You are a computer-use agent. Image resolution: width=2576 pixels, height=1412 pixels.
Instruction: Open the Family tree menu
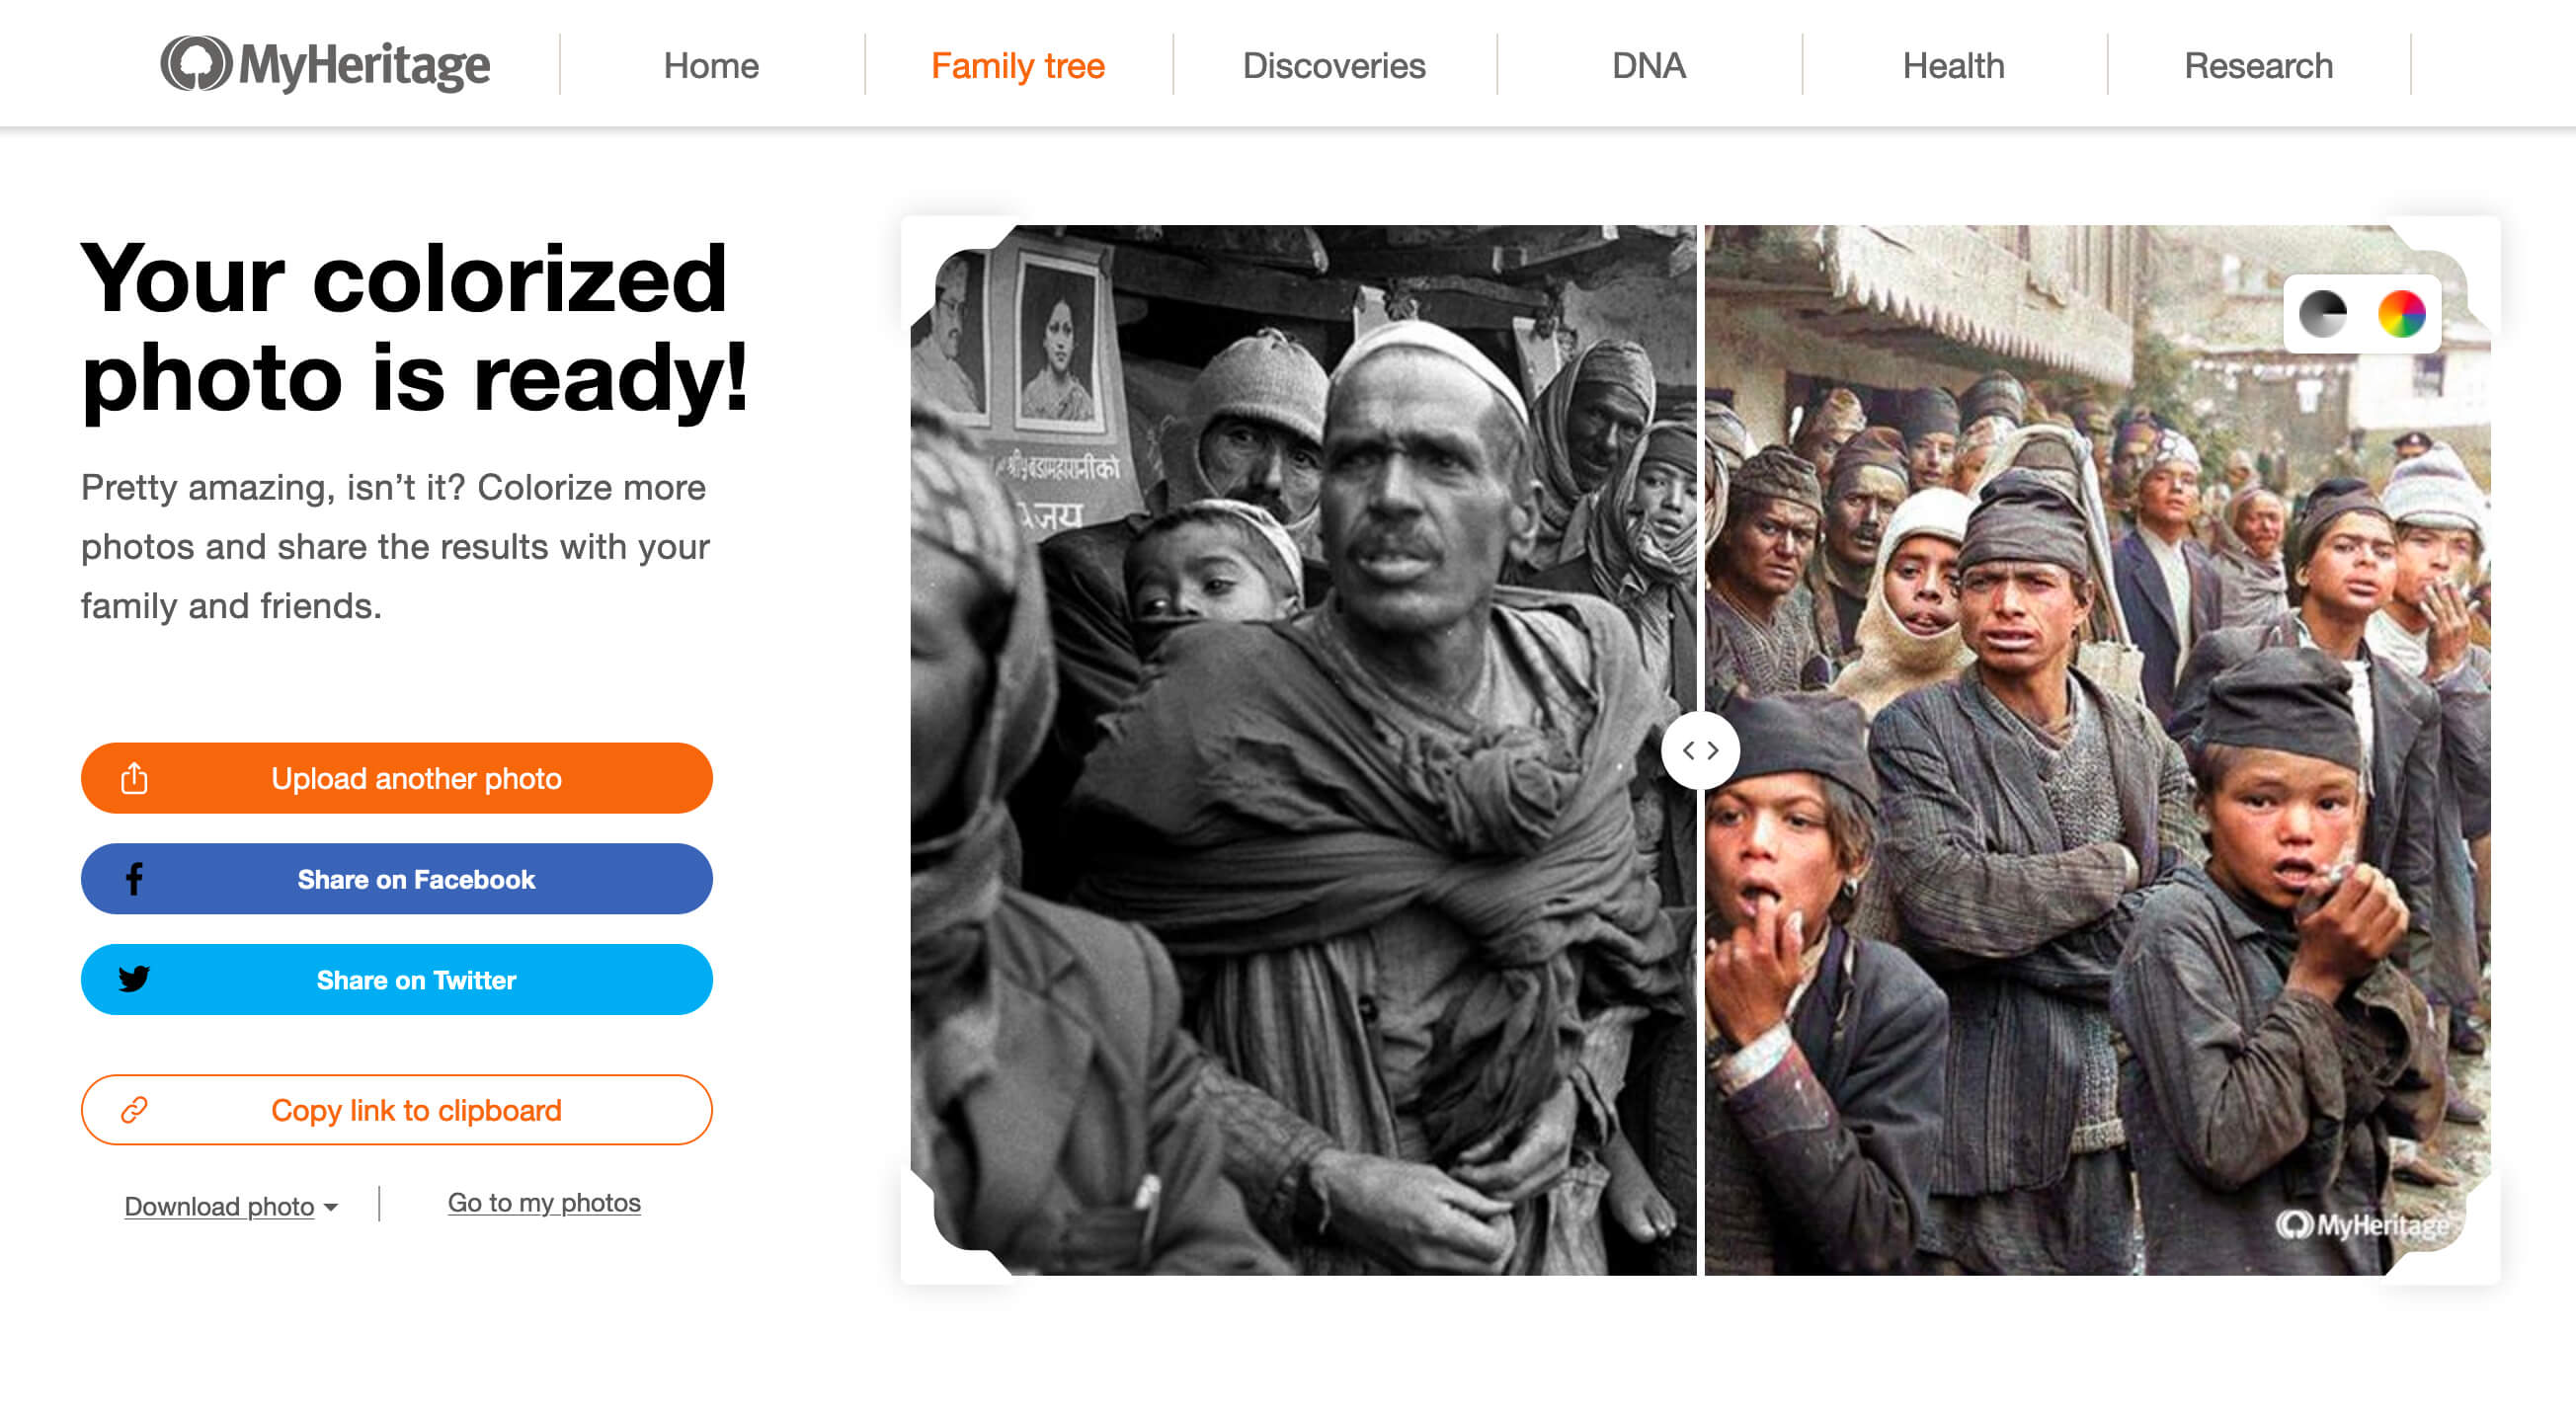pyautogui.click(x=1017, y=66)
